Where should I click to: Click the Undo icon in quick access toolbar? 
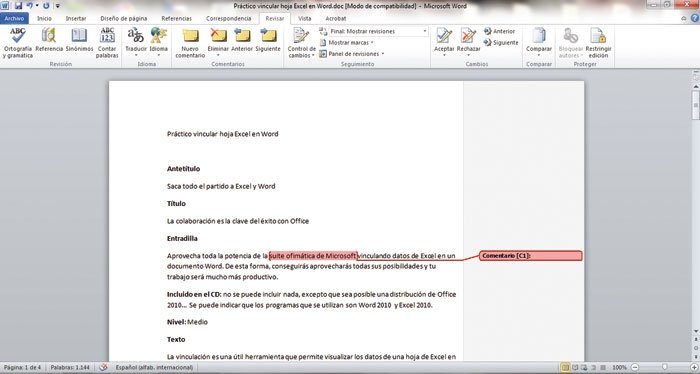tap(29, 6)
